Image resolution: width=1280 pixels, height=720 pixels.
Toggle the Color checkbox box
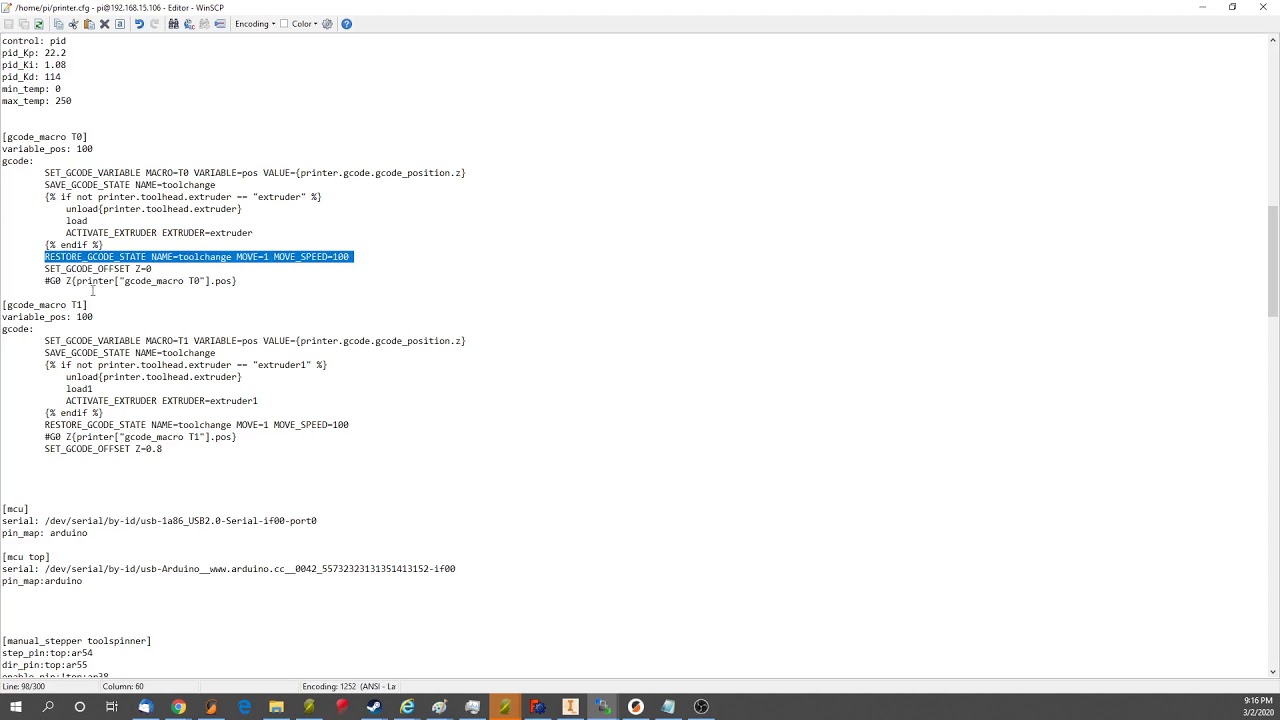[x=284, y=24]
